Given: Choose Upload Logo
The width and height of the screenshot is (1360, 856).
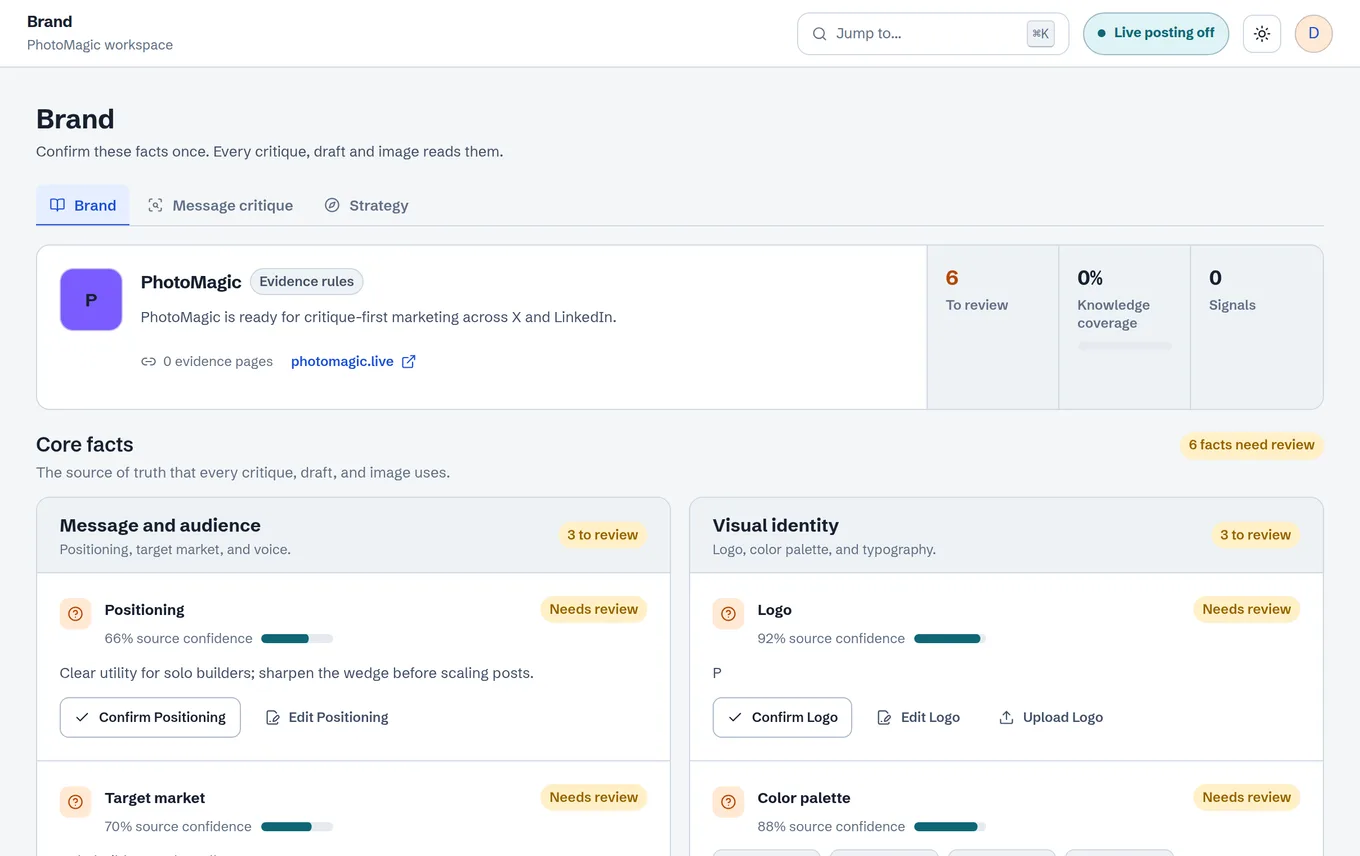Looking at the screenshot, I should (1051, 717).
